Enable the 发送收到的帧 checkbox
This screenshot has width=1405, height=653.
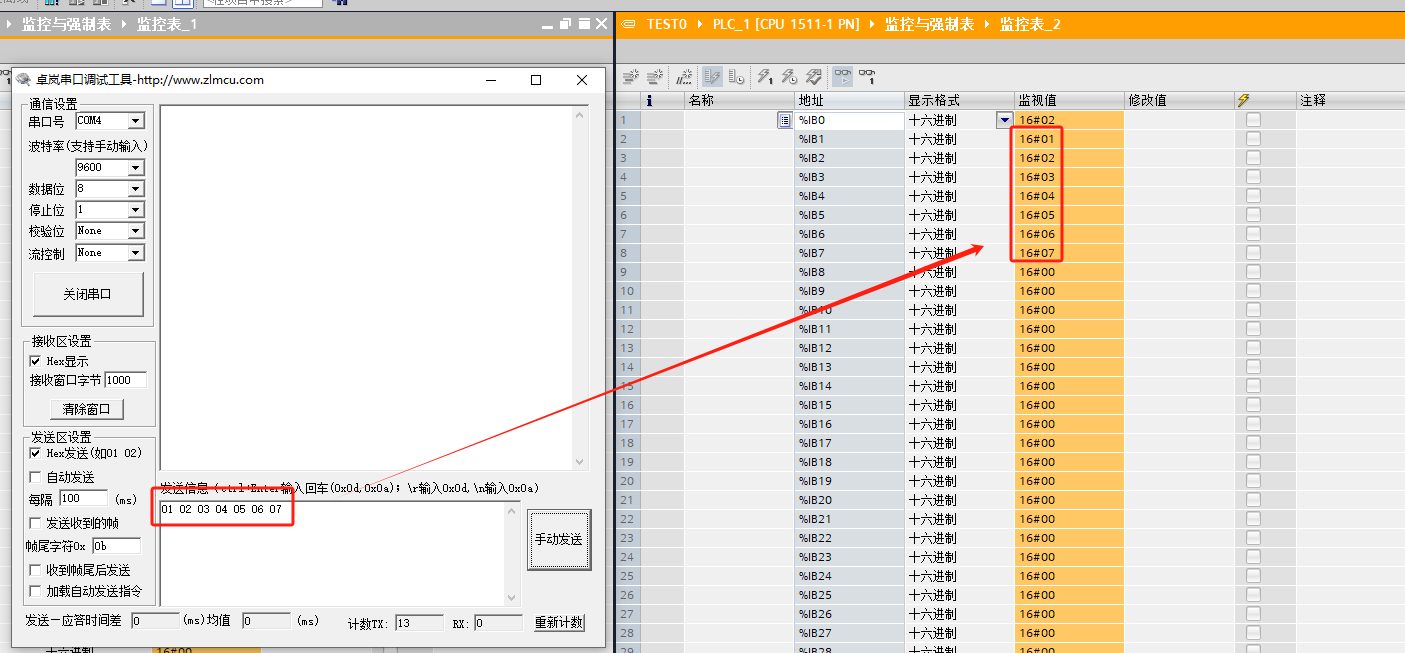pyautogui.click(x=36, y=523)
